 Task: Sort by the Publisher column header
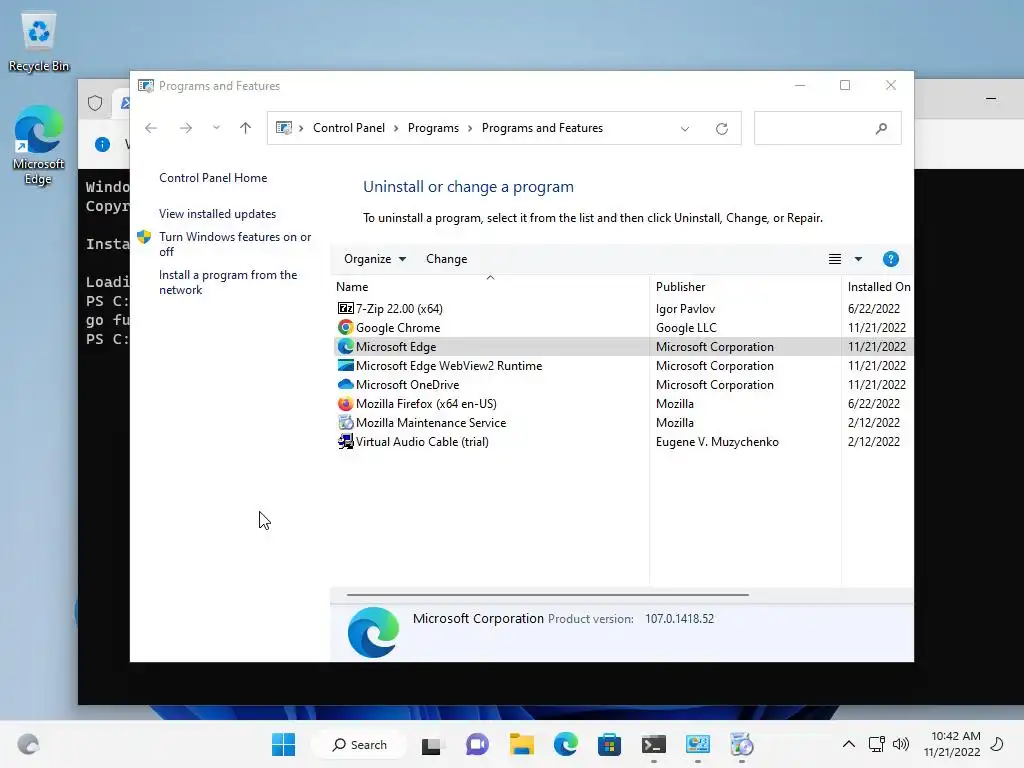[745, 287]
